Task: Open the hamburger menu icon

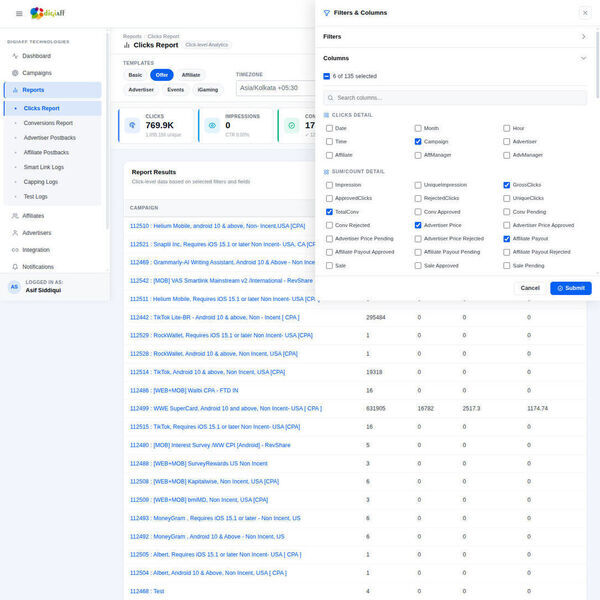Action: [x=19, y=14]
